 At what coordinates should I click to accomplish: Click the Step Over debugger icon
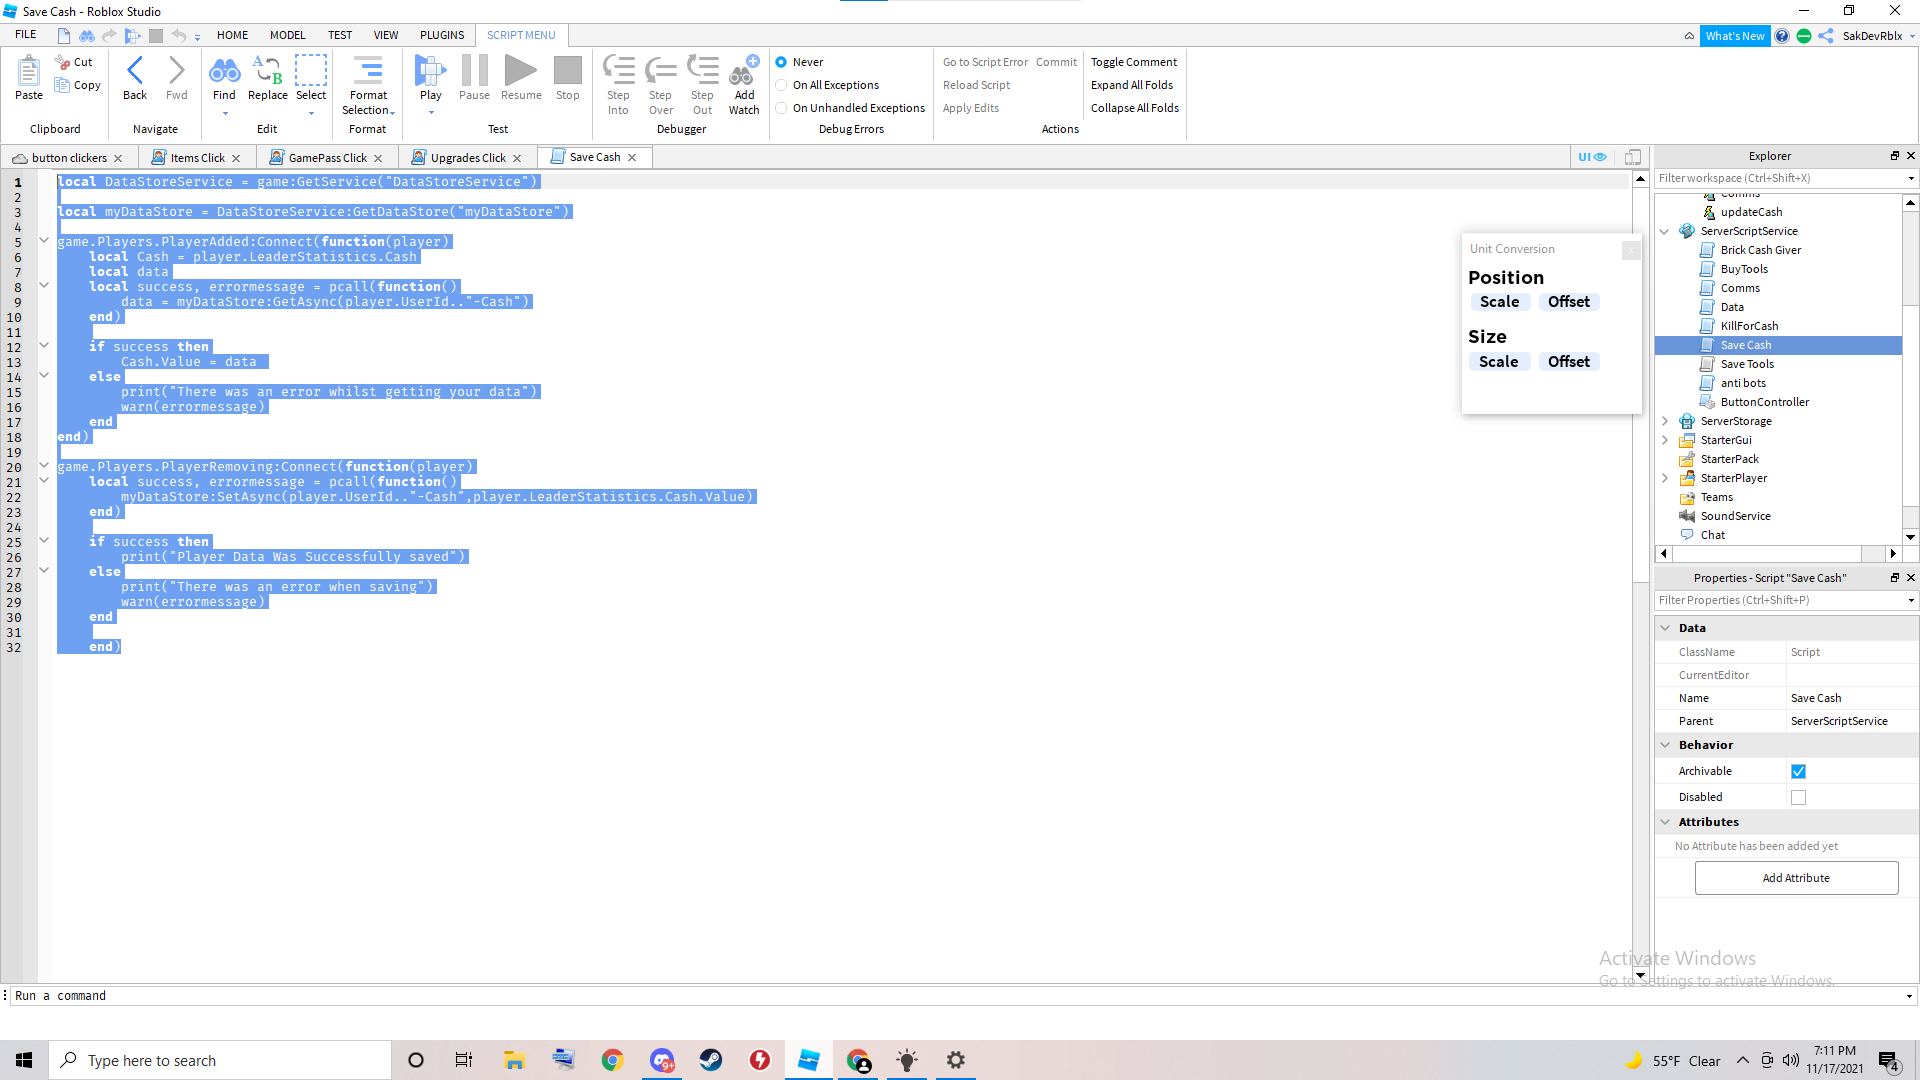point(660,71)
